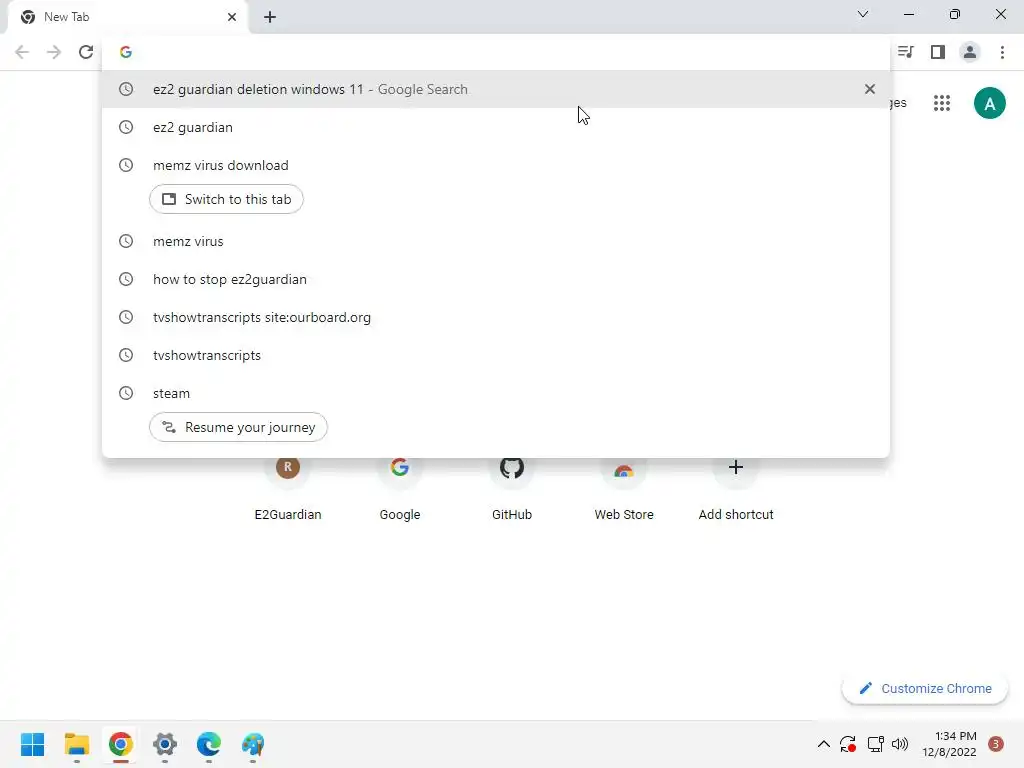Select the 'steam' suggestion

(496, 392)
